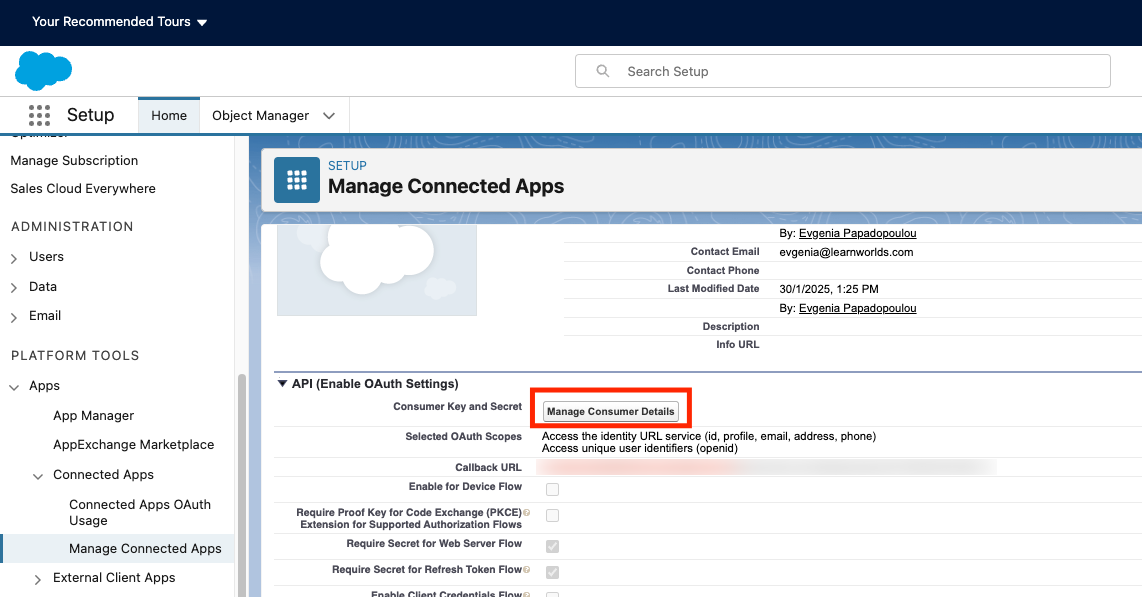Toggle the PKCE extension checkbox
1142x597 pixels.
[553, 515]
